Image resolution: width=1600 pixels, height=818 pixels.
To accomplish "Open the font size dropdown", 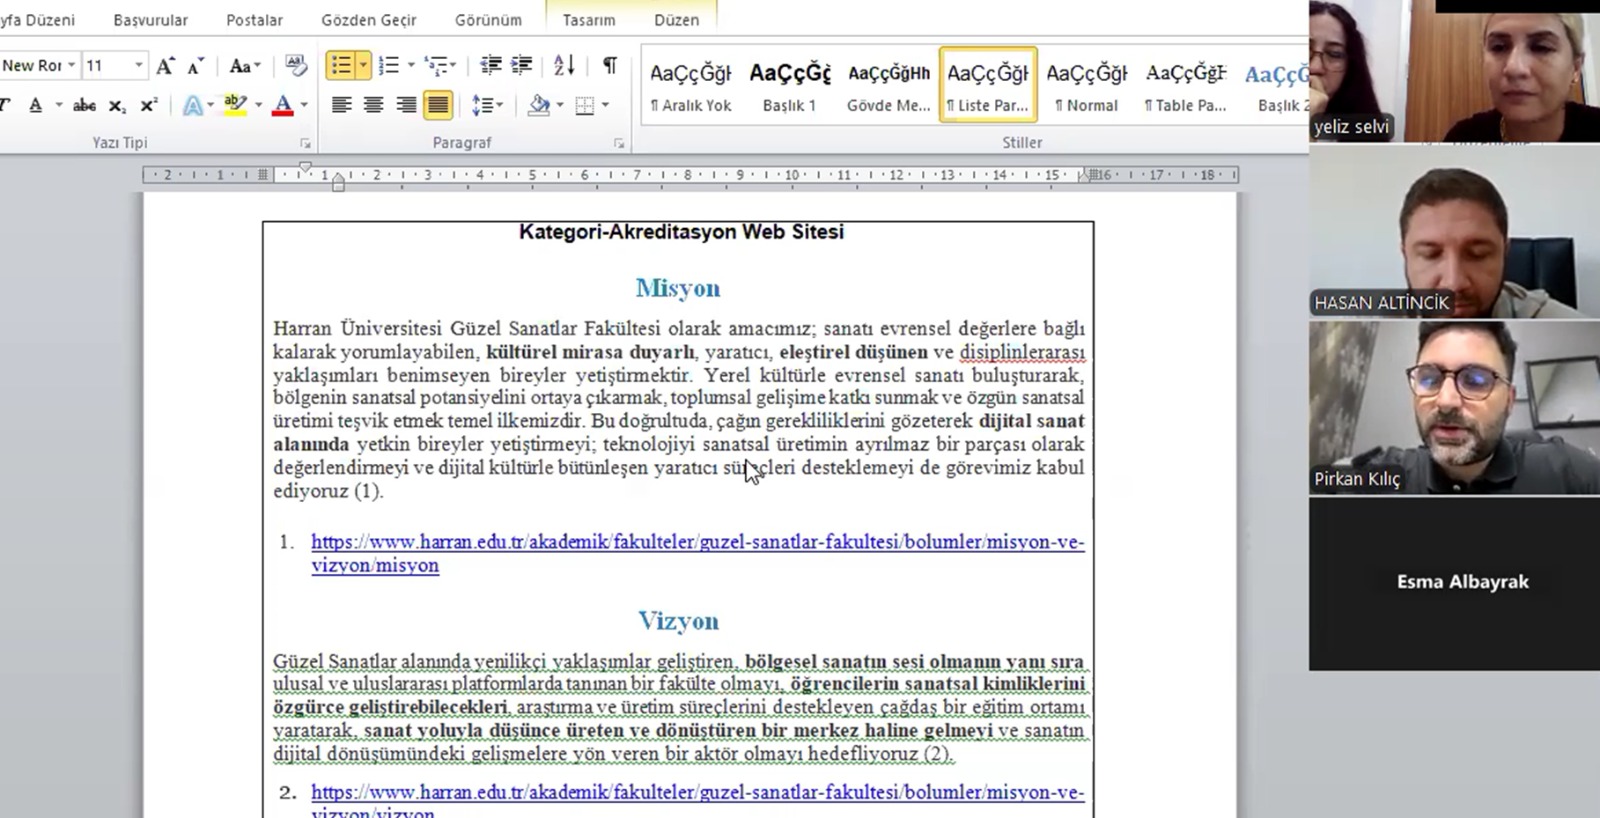I will coord(138,66).
